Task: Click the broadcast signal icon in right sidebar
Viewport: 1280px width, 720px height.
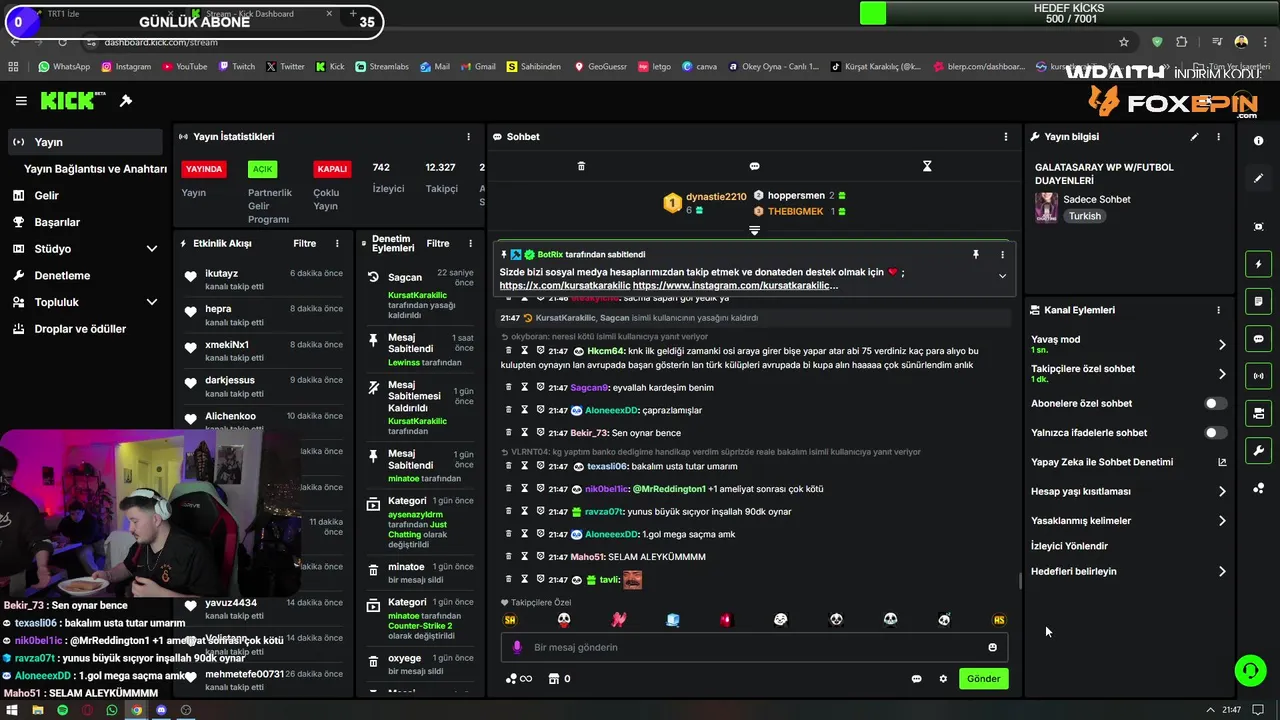Action: [x=1258, y=376]
